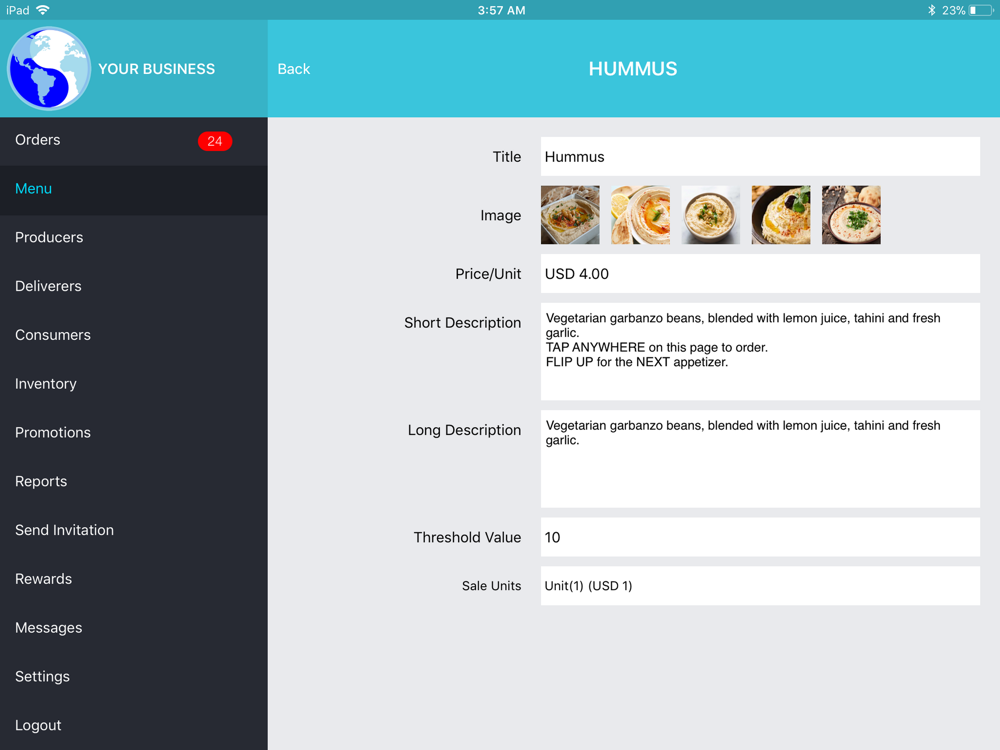The height and width of the screenshot is (750, 1000).
Task: Open the Orders section
Action: 134,141
